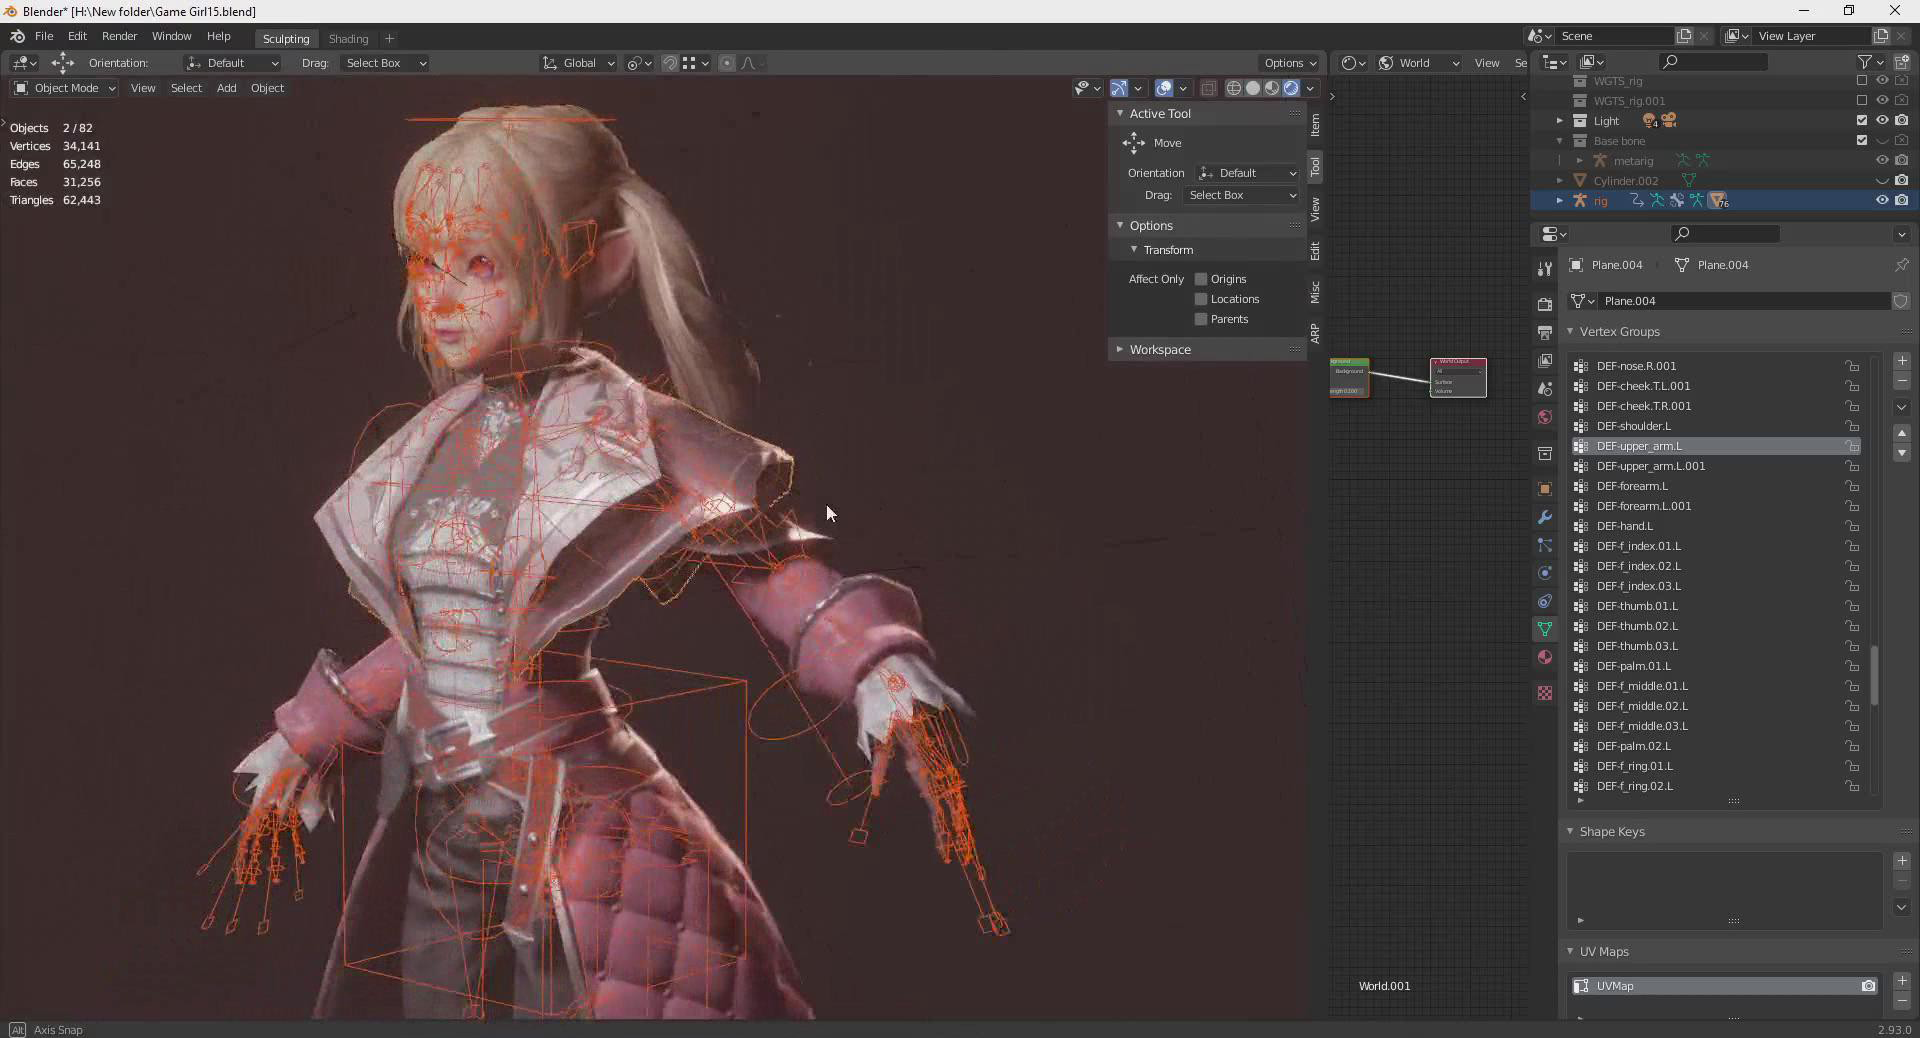The height and width of the screenshot is (1038, 1920).
Task: Collapse the Vertex Groups panel
Action: (x=1619, y=331)
